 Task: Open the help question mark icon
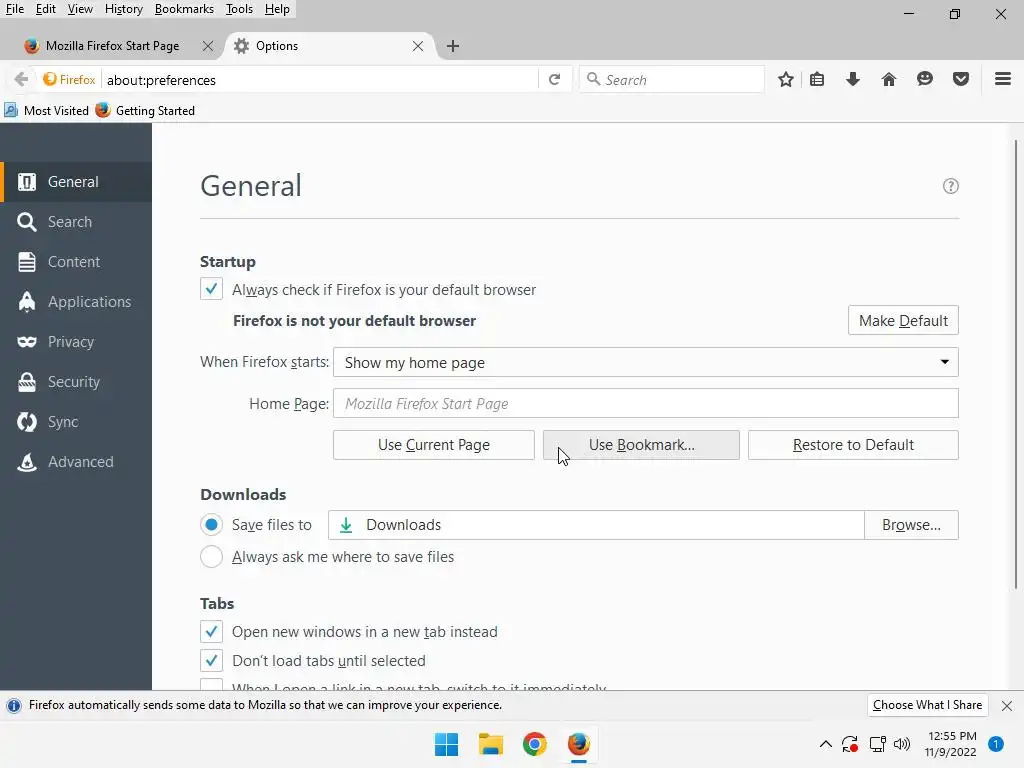951,186
